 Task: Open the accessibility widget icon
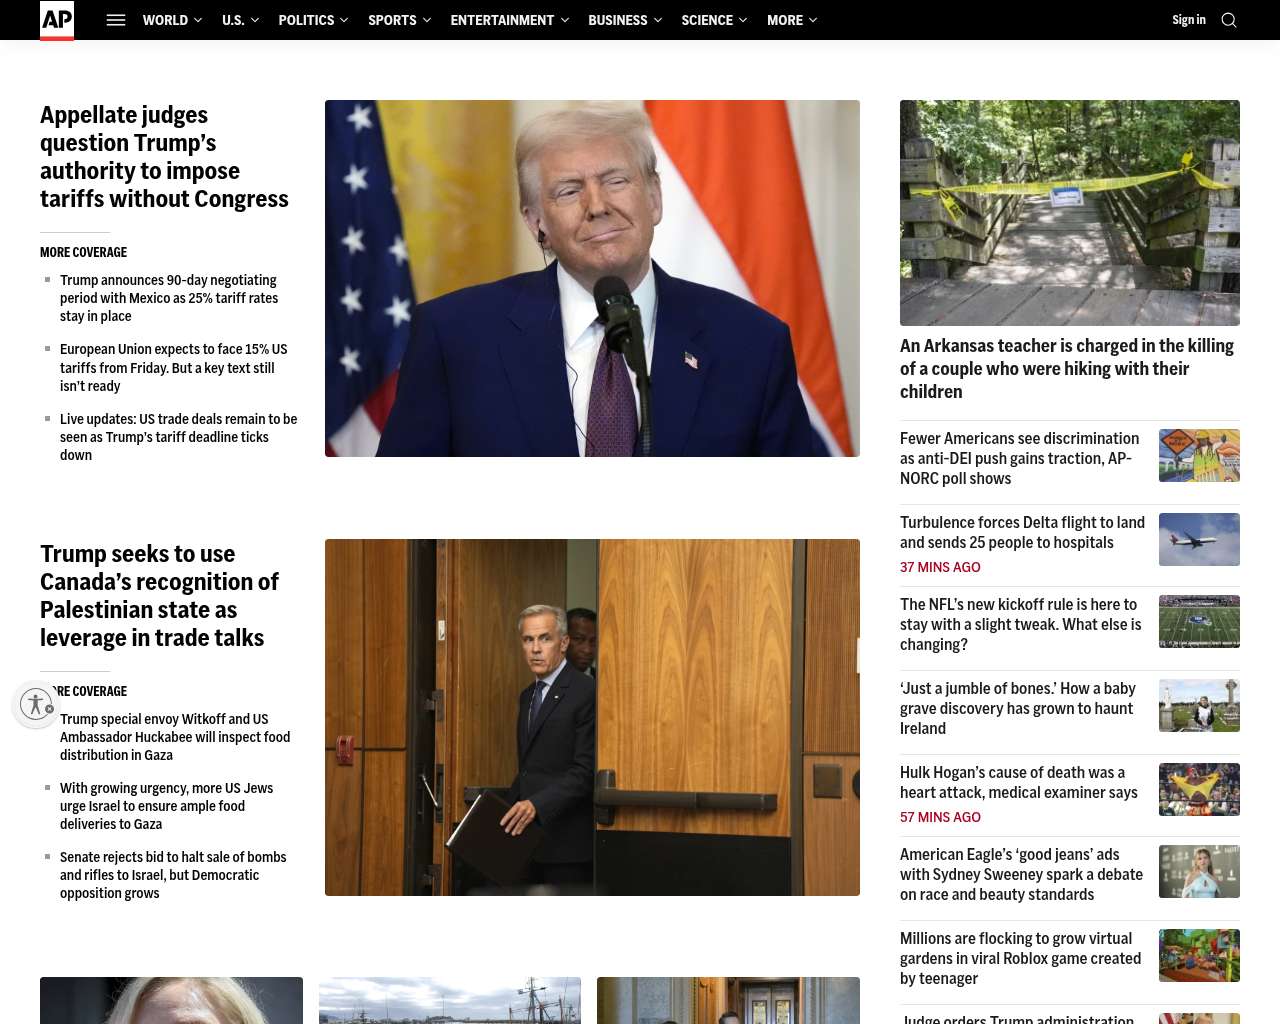point(37,704)
